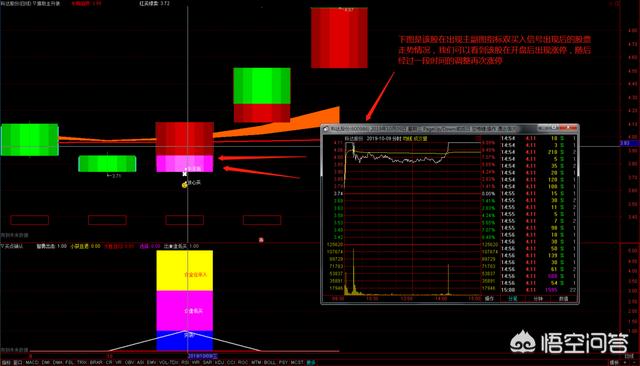Screen dimensions: 640x366
Task: Select the DMA indicator tab
Action: pyautogui.click(x=58, y=362)
